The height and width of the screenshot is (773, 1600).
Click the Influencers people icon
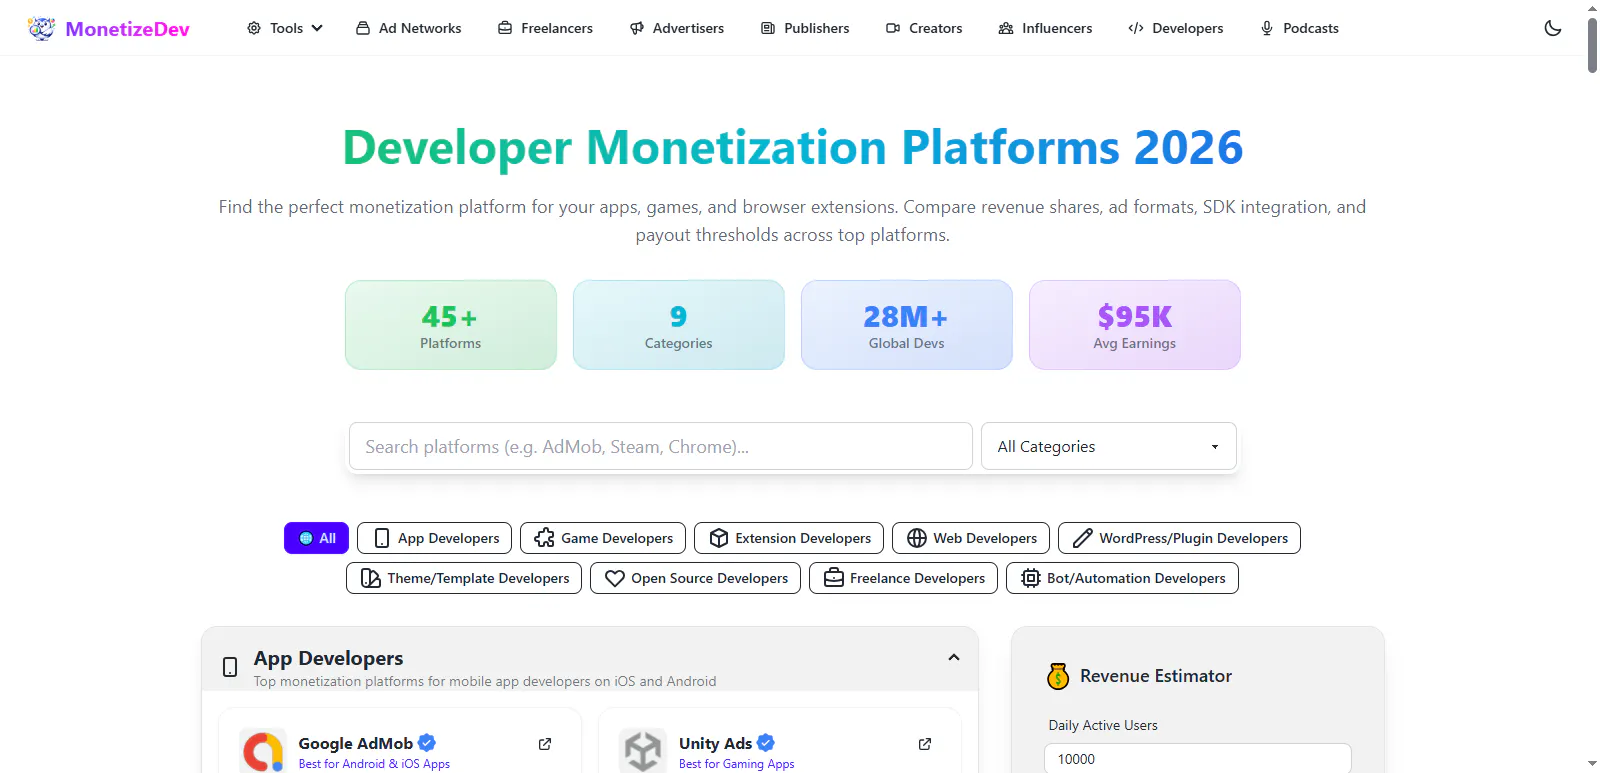pos(1006,28)
